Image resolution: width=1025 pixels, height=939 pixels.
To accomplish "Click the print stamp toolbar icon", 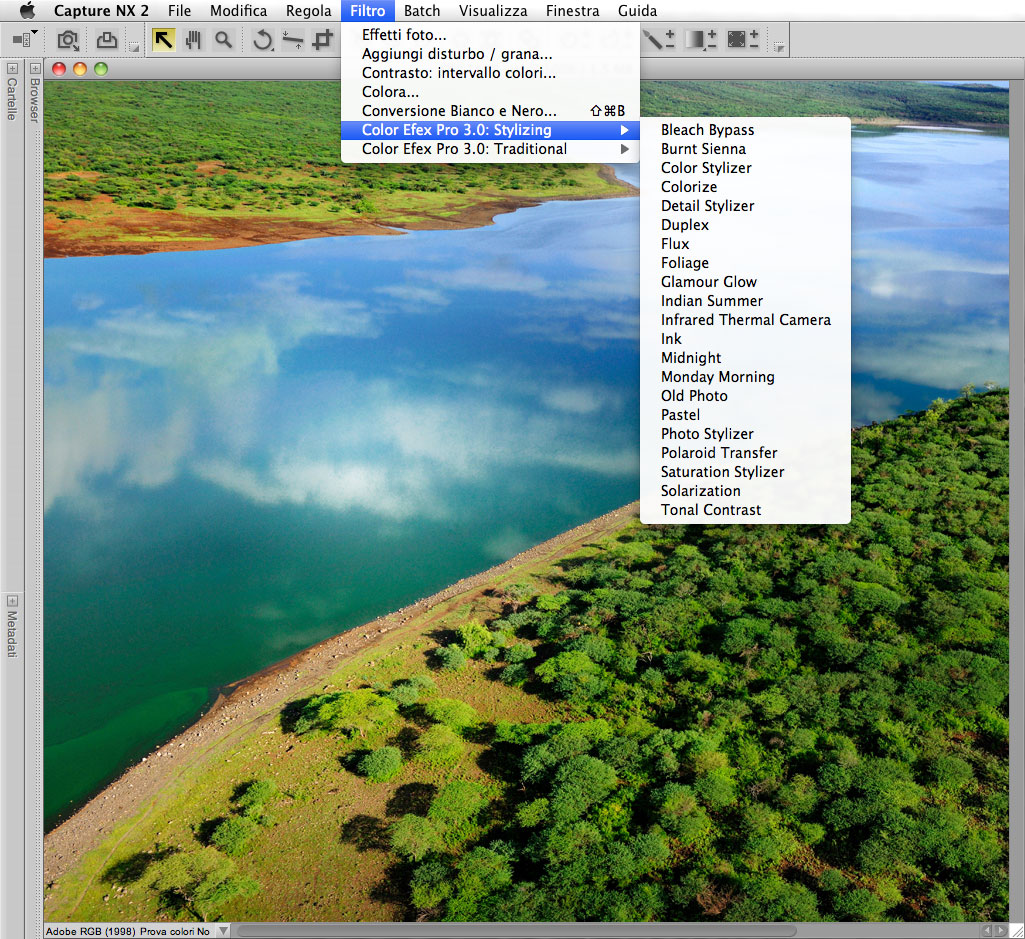I will [107, 41].
